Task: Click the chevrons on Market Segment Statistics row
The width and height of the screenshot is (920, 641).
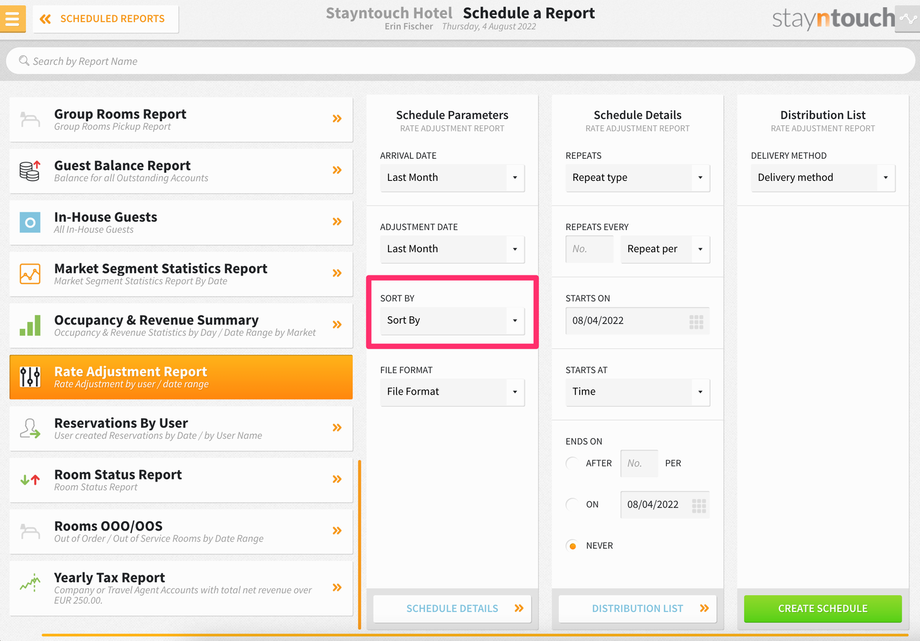Action: point(337,273)
